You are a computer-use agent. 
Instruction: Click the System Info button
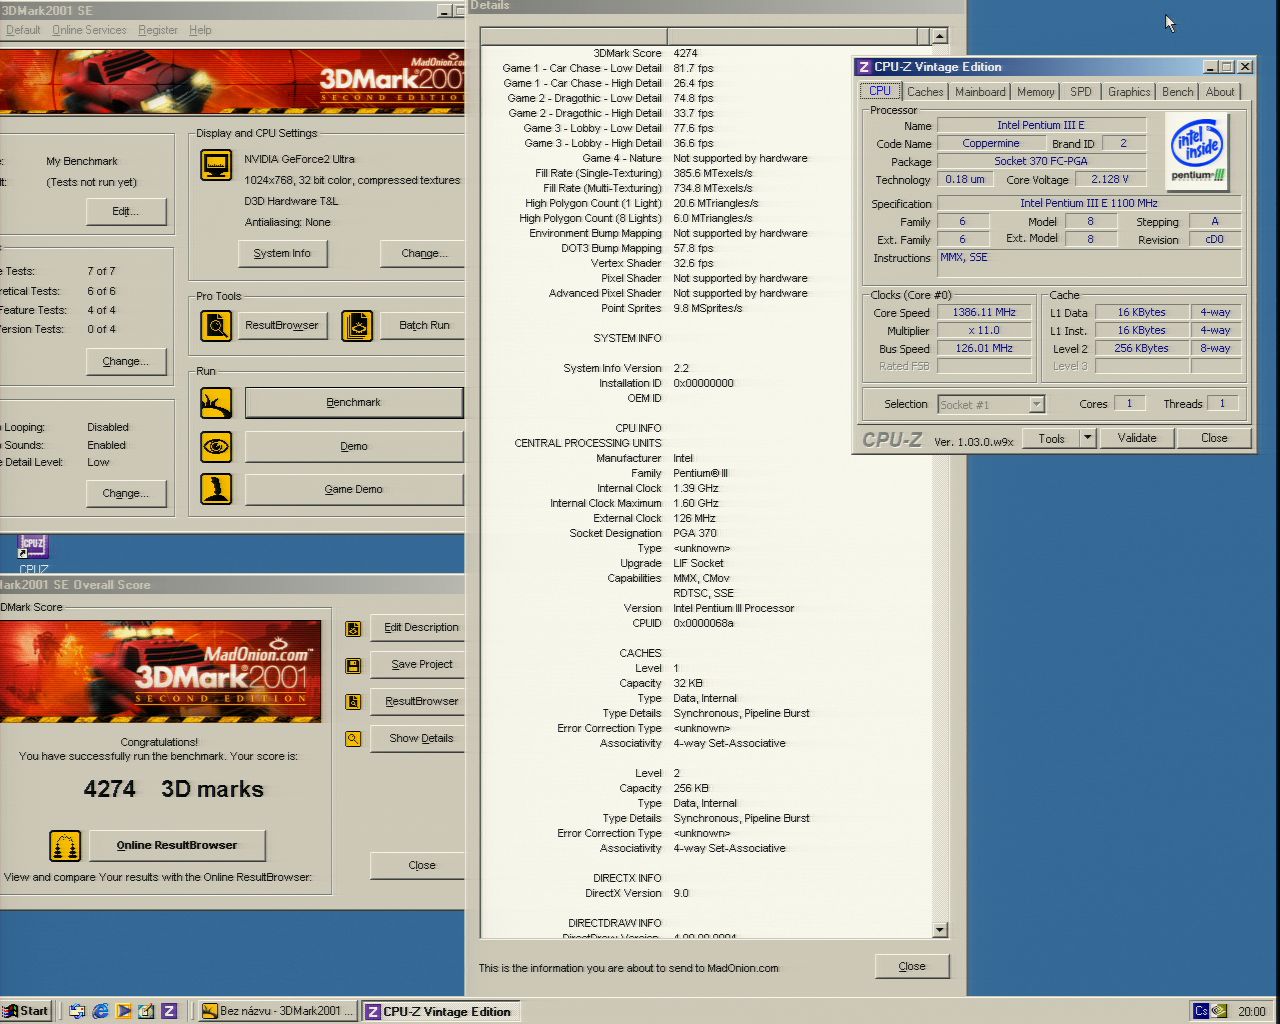point(282,254)
